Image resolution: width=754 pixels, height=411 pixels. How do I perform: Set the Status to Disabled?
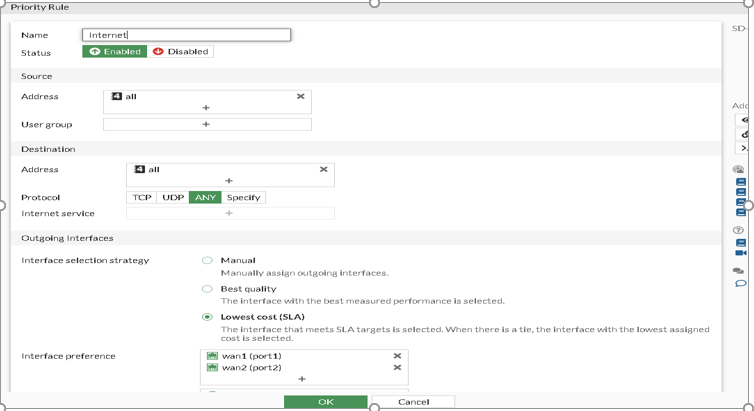(x=181, y=51)
